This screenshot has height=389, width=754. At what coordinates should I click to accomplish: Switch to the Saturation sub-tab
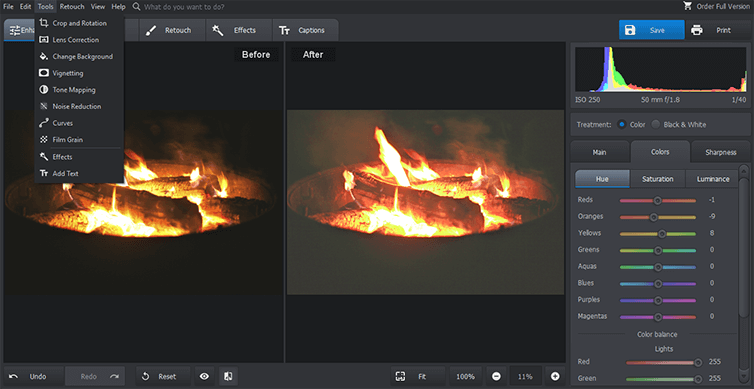point(658,179)
